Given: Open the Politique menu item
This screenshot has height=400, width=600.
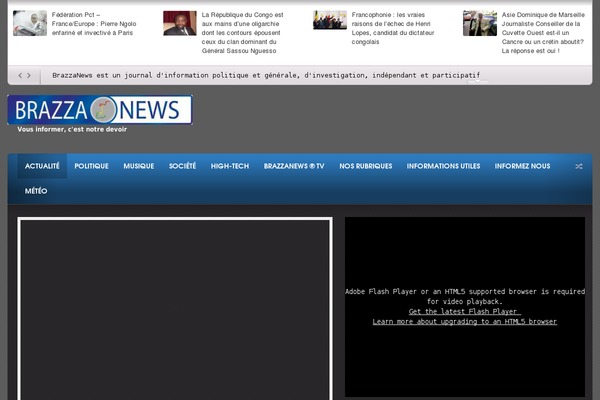Looking at the screenshot, I should (x=91, y=166).
